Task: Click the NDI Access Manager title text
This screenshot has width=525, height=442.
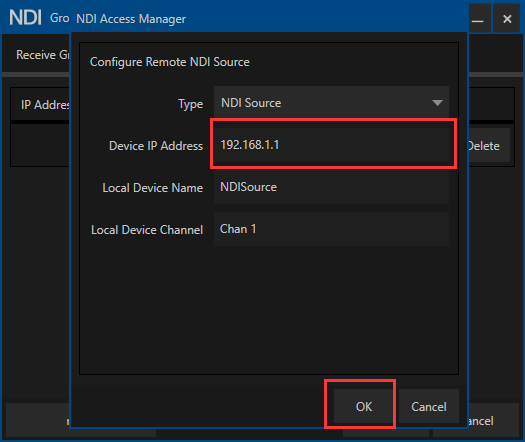Action: coord(131,19)
